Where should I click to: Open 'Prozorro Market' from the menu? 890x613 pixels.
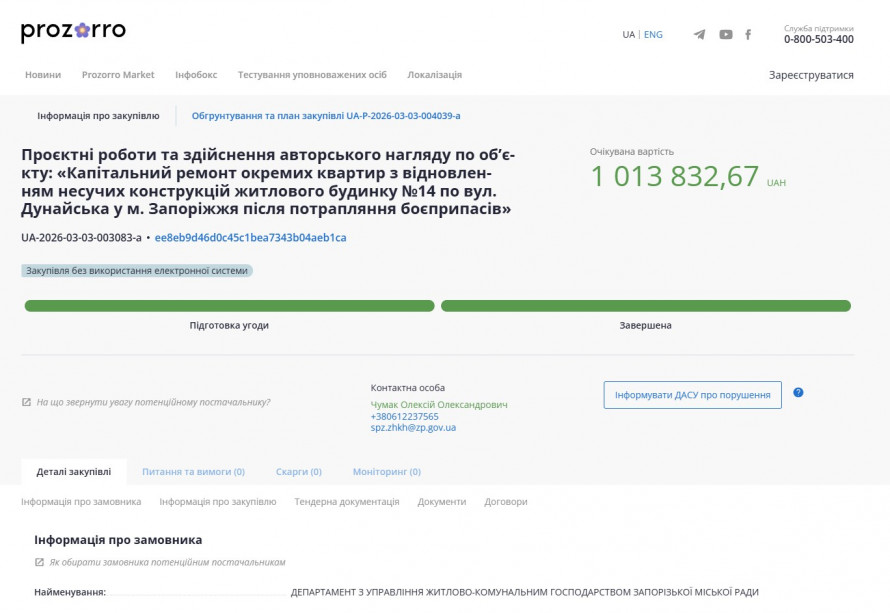pos(116,74)
